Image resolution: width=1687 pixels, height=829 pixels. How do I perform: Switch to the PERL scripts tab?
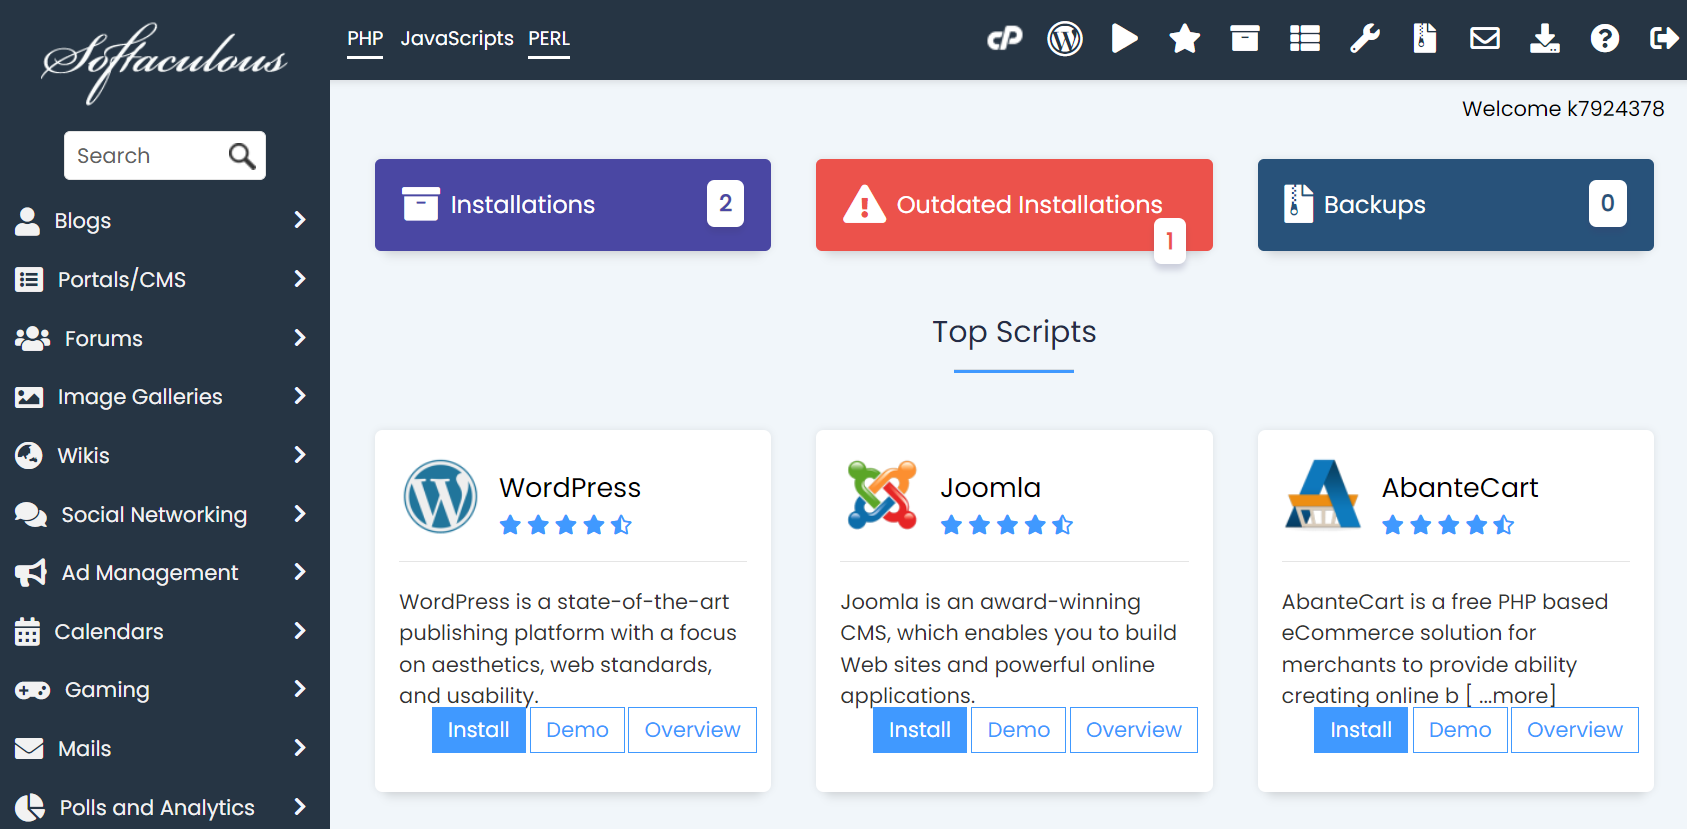click(x=549, y=39)
